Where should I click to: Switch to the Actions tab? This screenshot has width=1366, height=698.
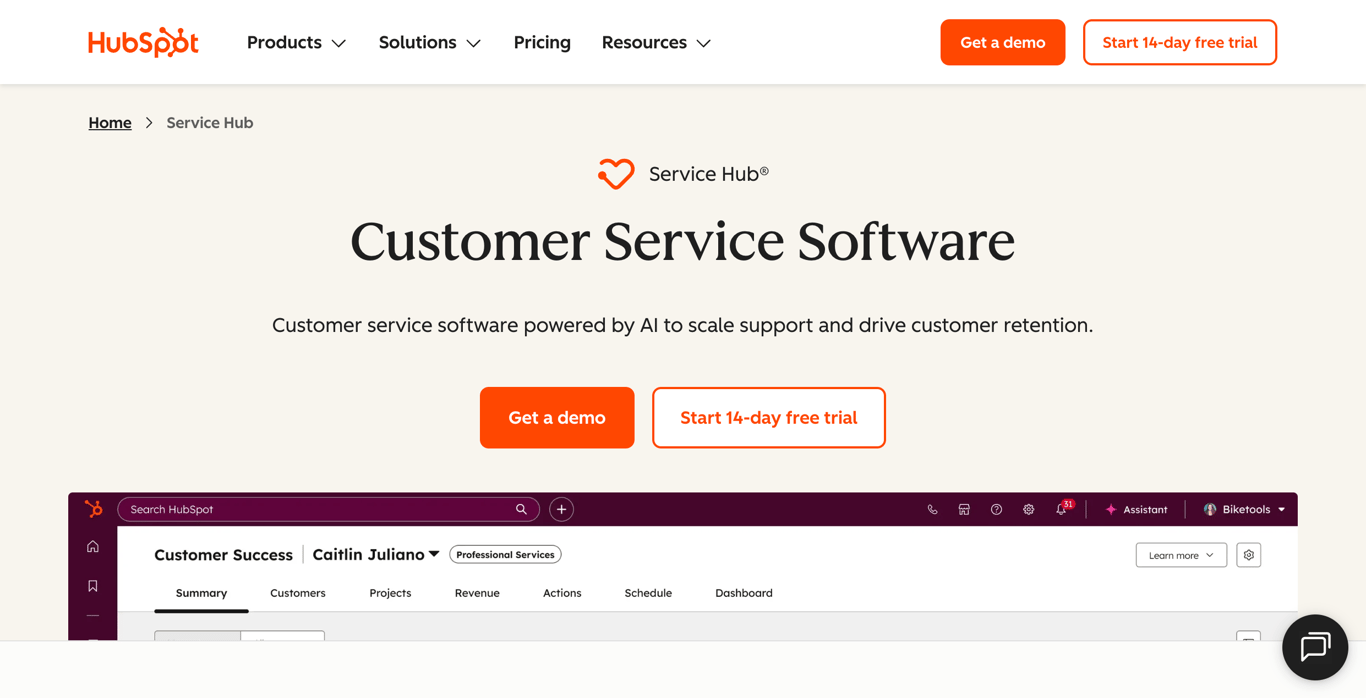pos(562,593)
